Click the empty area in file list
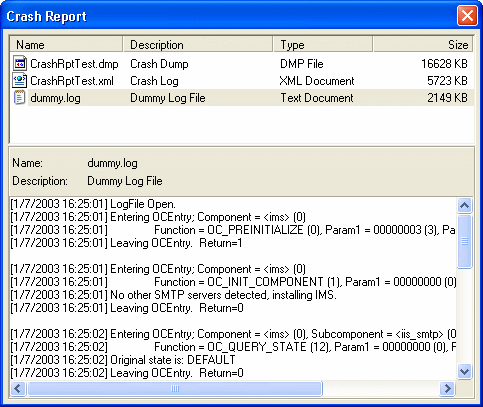 (x=242, y=125)
